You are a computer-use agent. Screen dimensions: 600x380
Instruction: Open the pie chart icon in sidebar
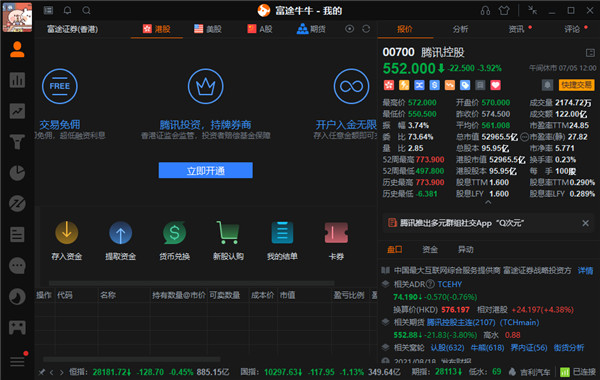point(17,173)
